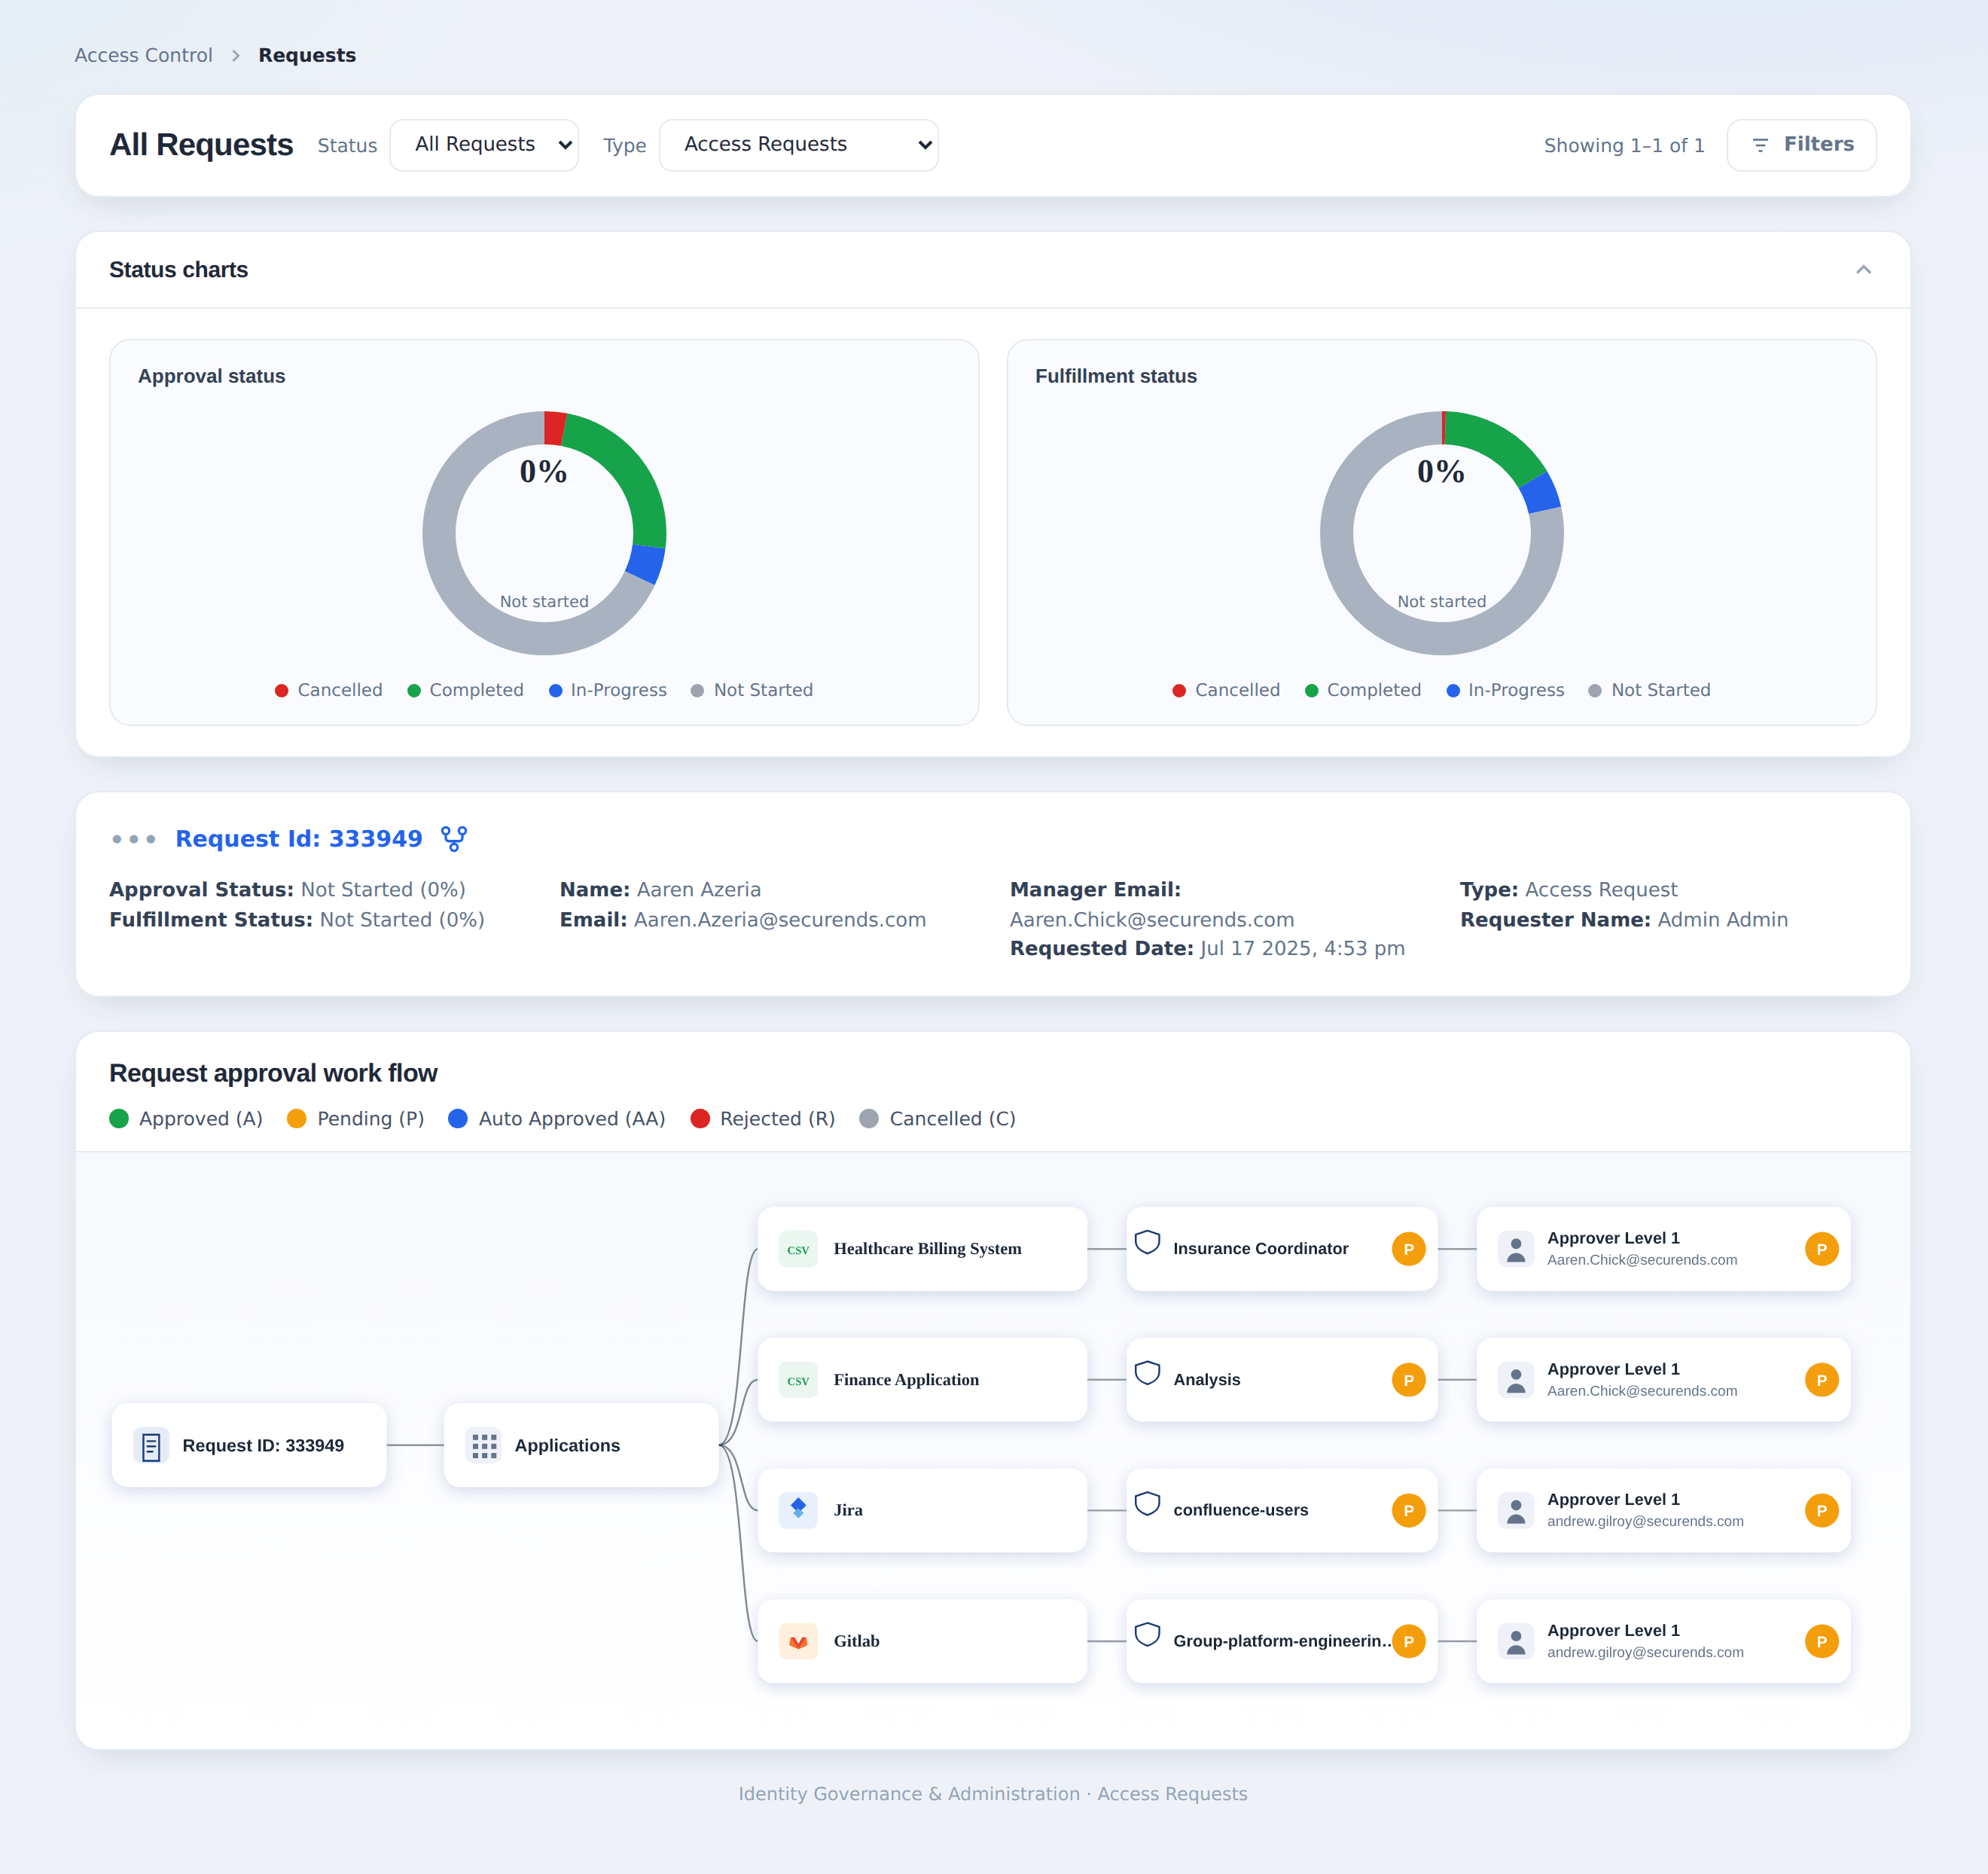This screenshot has height=1874, width=1988.
Task: Click user avatar on Healthcare row approver
Action: [x=1516, y=1249]
